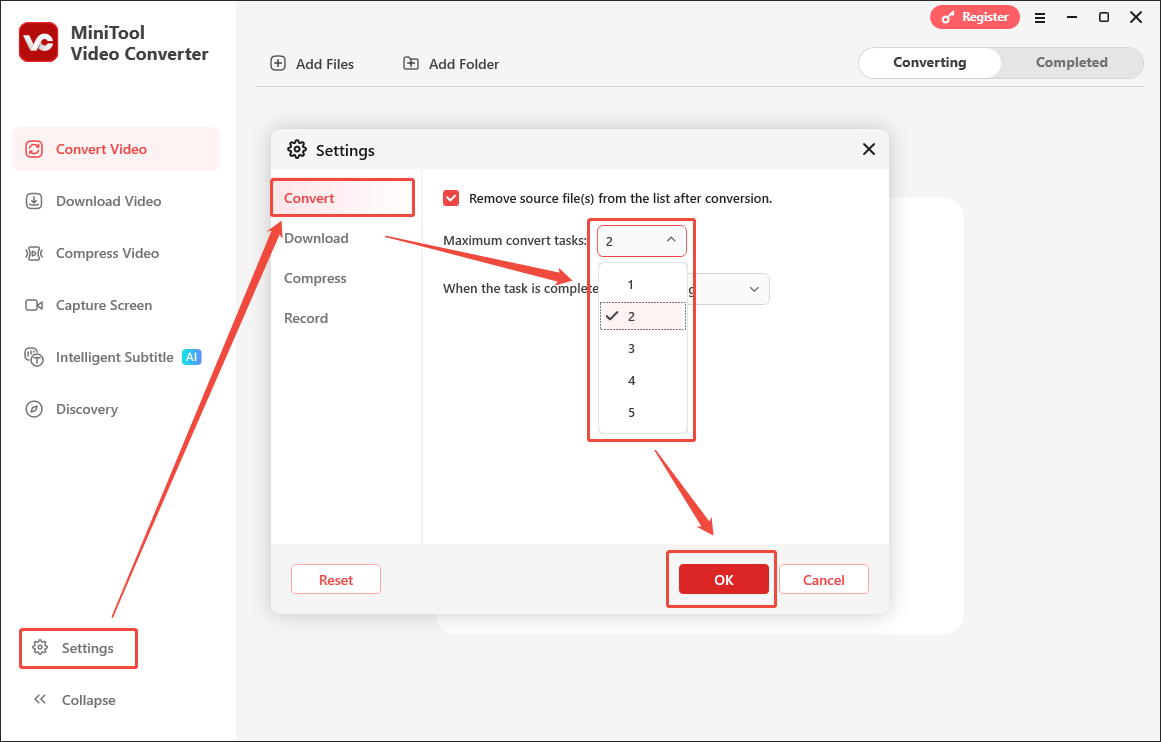The width and height of the screenshot is (1161, 742).
Task: Open the Settings panel
Action: [78, 648]
